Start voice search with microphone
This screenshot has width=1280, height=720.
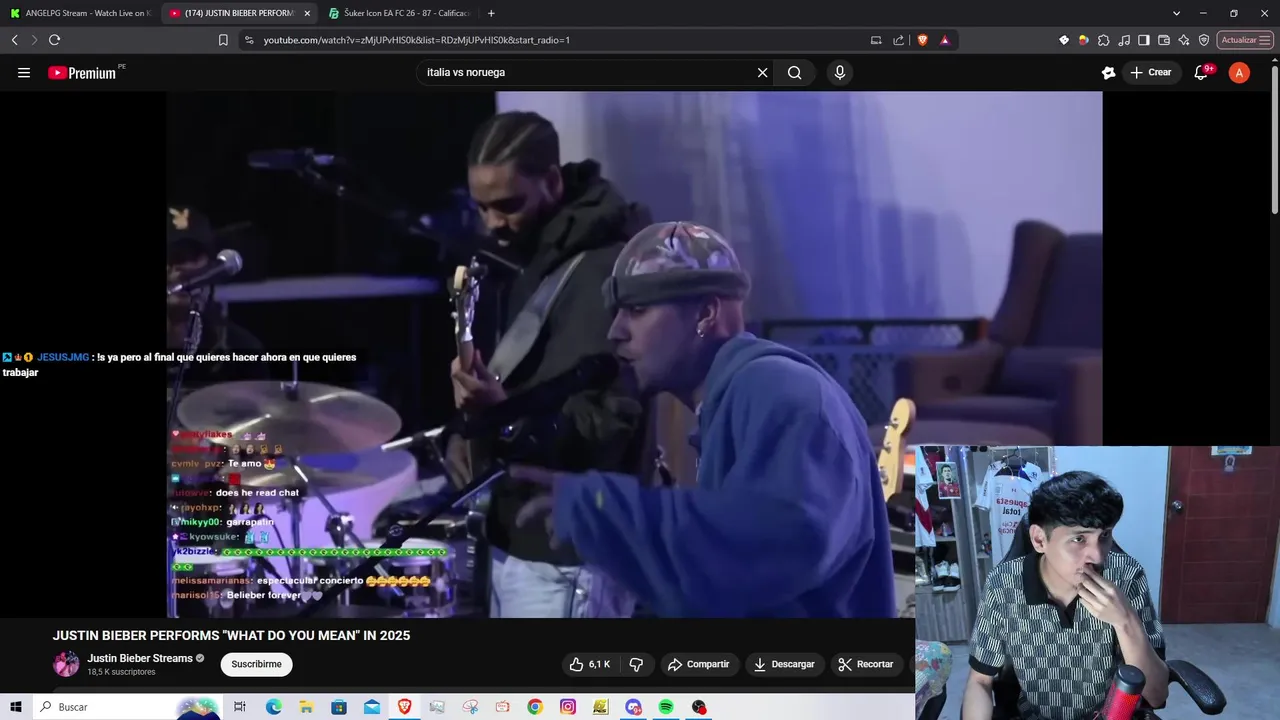pyautogui.click(x=840, y=72)
